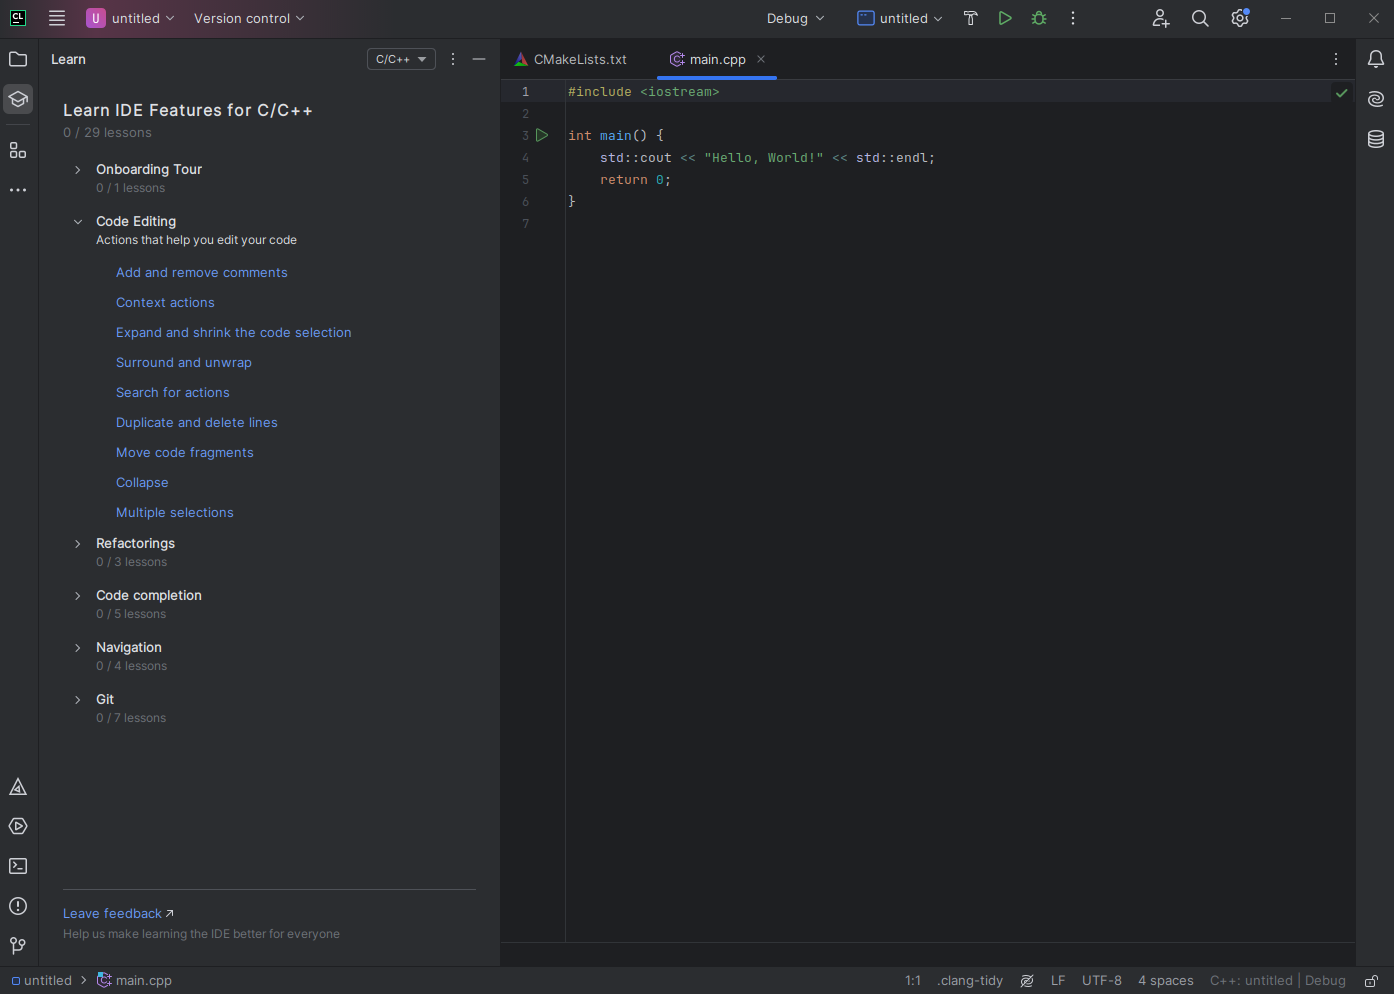This screenshot has width=1394, height=994.
Task: Click main.cpp breadcrumb in status bar
Action: click(x=134, y=981)
